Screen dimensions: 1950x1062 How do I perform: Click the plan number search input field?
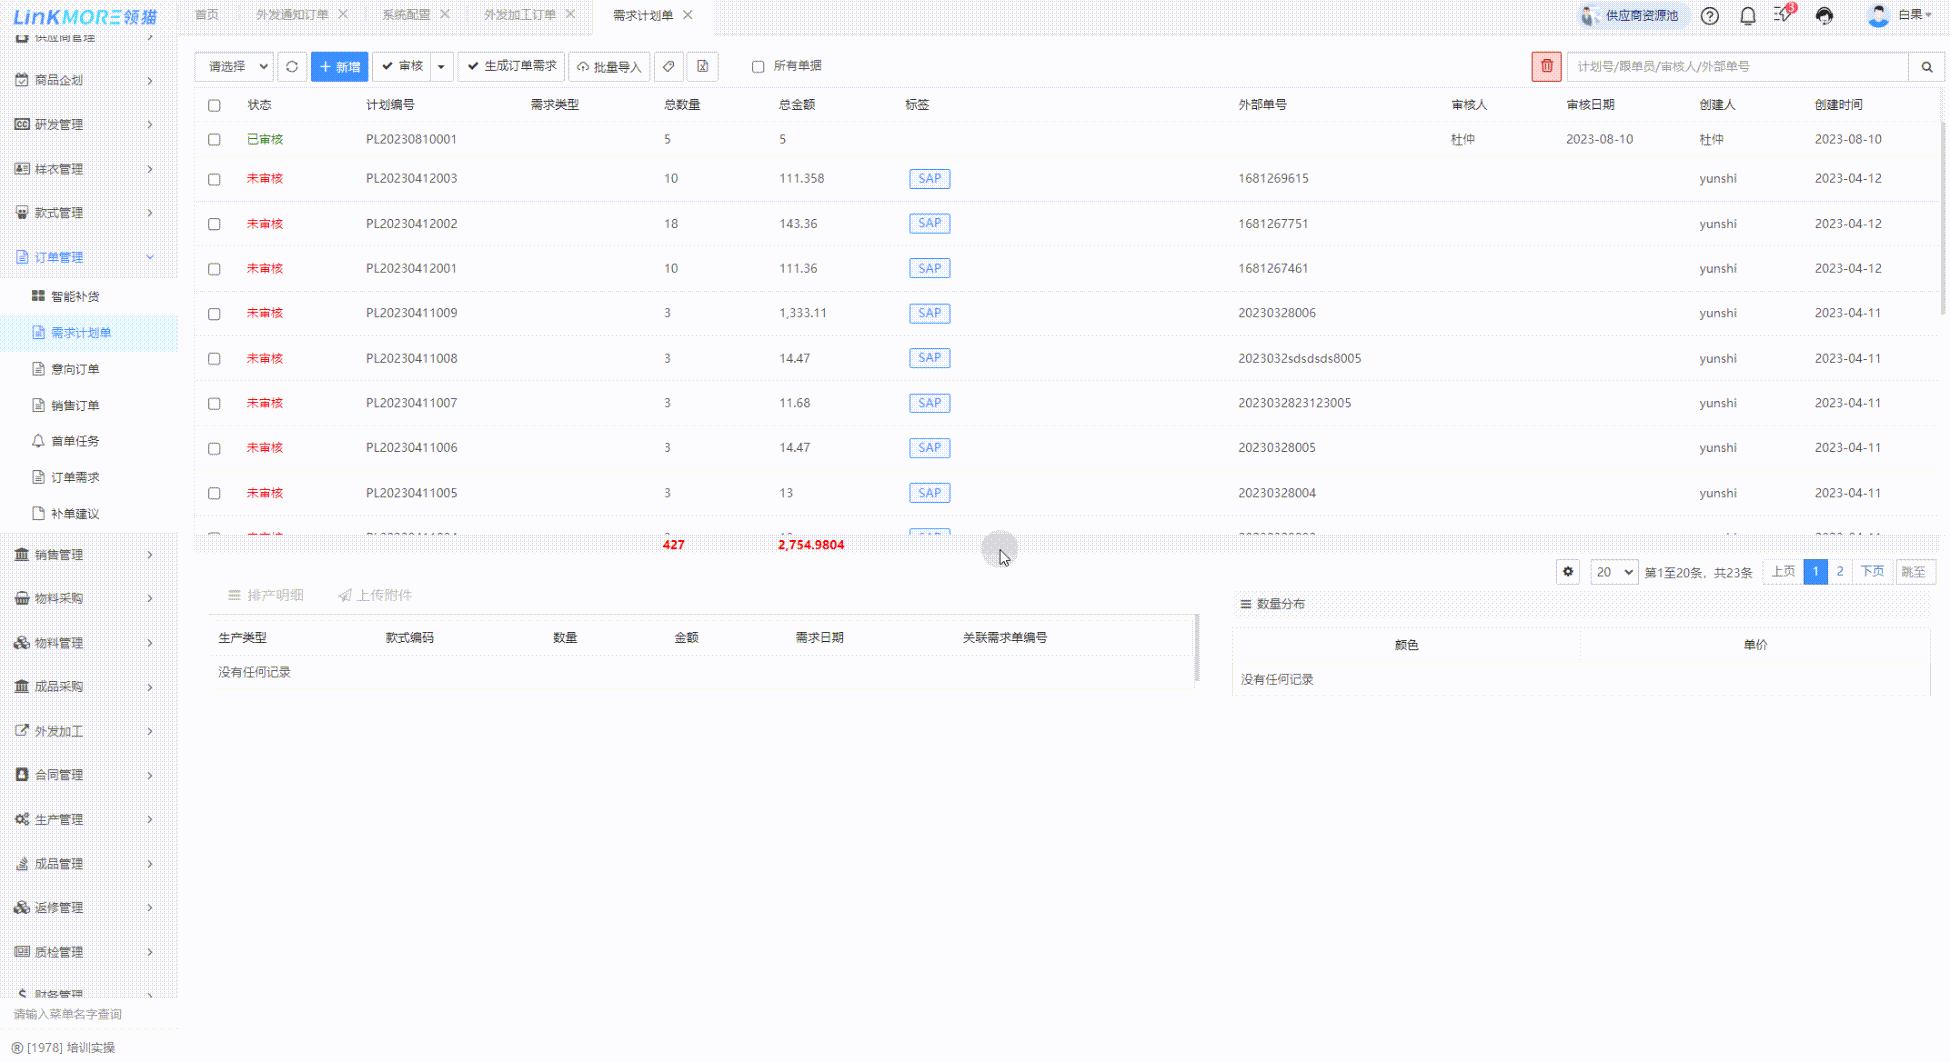click(x=1736, y=67)
